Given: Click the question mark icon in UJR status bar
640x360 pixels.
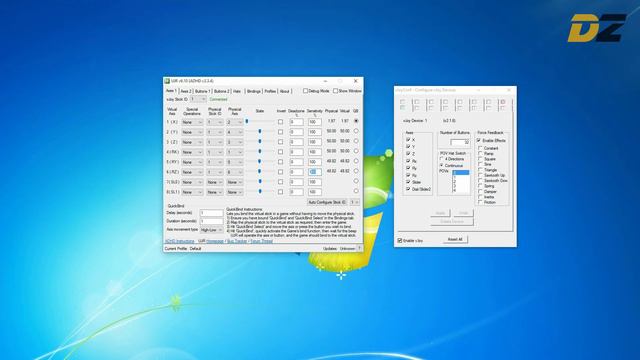Looking at the screenshot, I should (359, 248).
